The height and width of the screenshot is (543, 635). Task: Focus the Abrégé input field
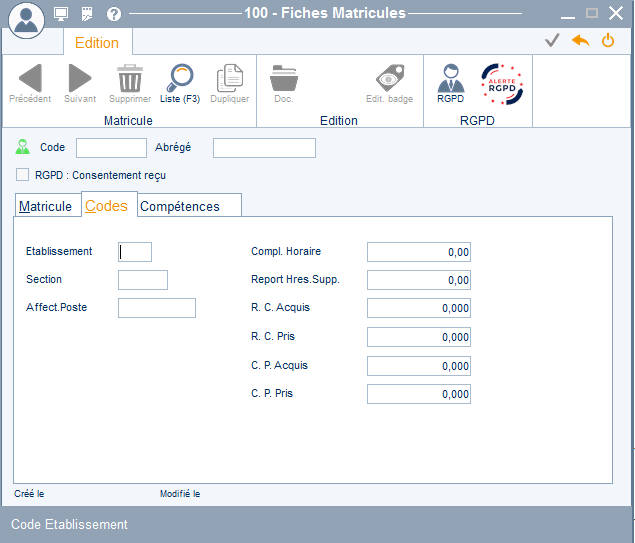264,148
